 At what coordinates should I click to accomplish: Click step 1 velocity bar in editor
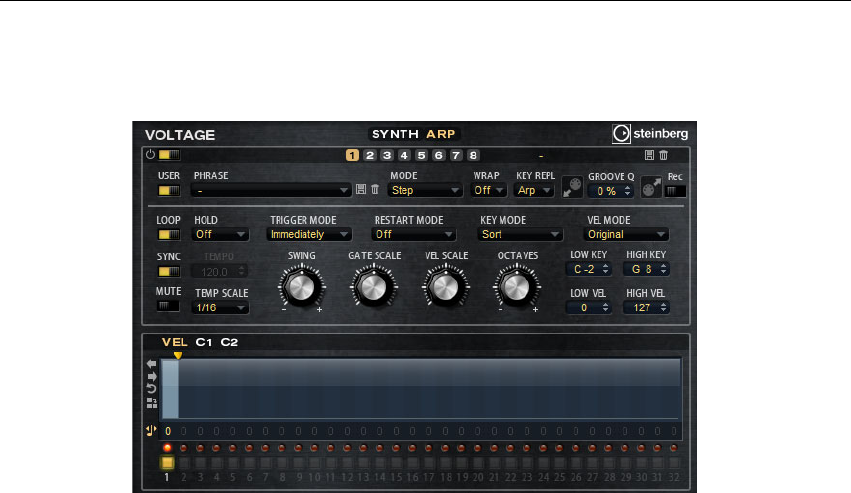coord(170,389)
